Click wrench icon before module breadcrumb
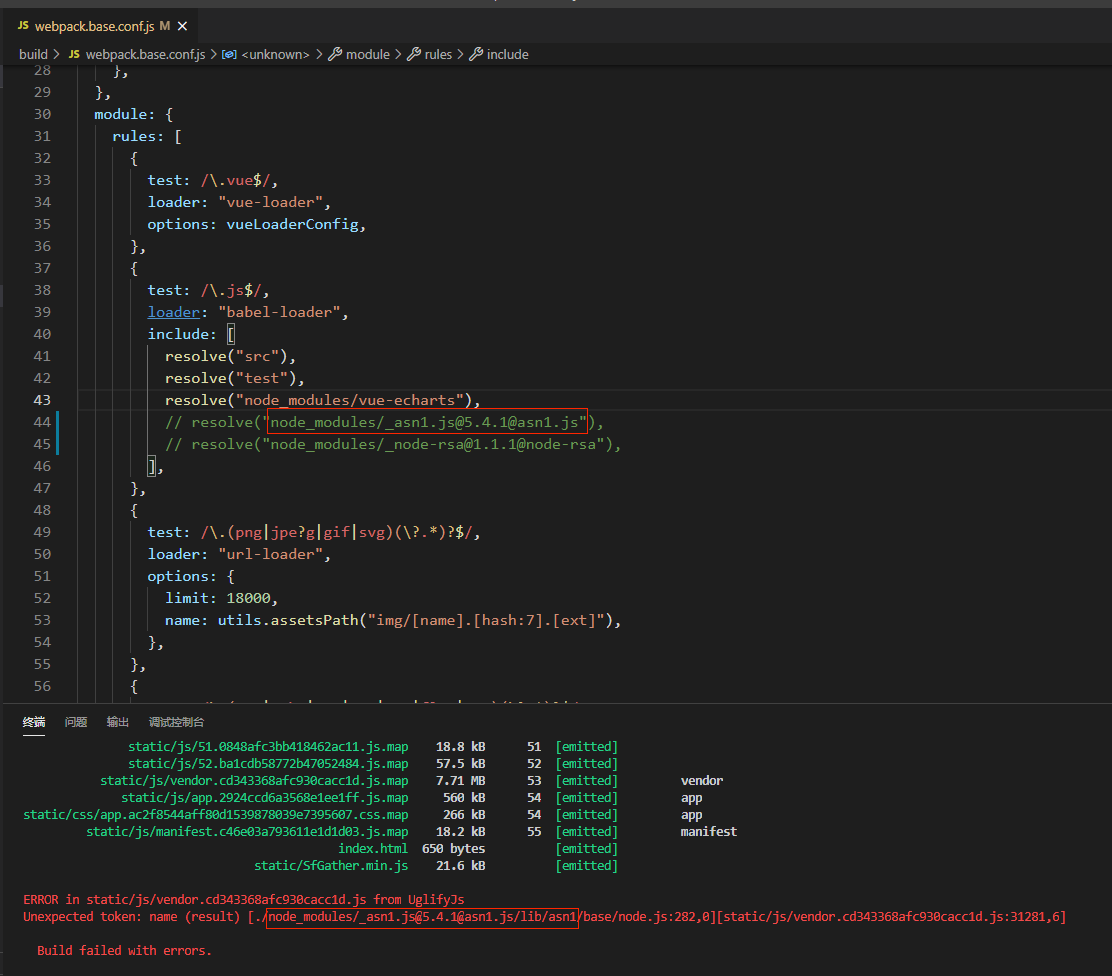This screenshot has height=976, width=1112. tap(335, 55)
